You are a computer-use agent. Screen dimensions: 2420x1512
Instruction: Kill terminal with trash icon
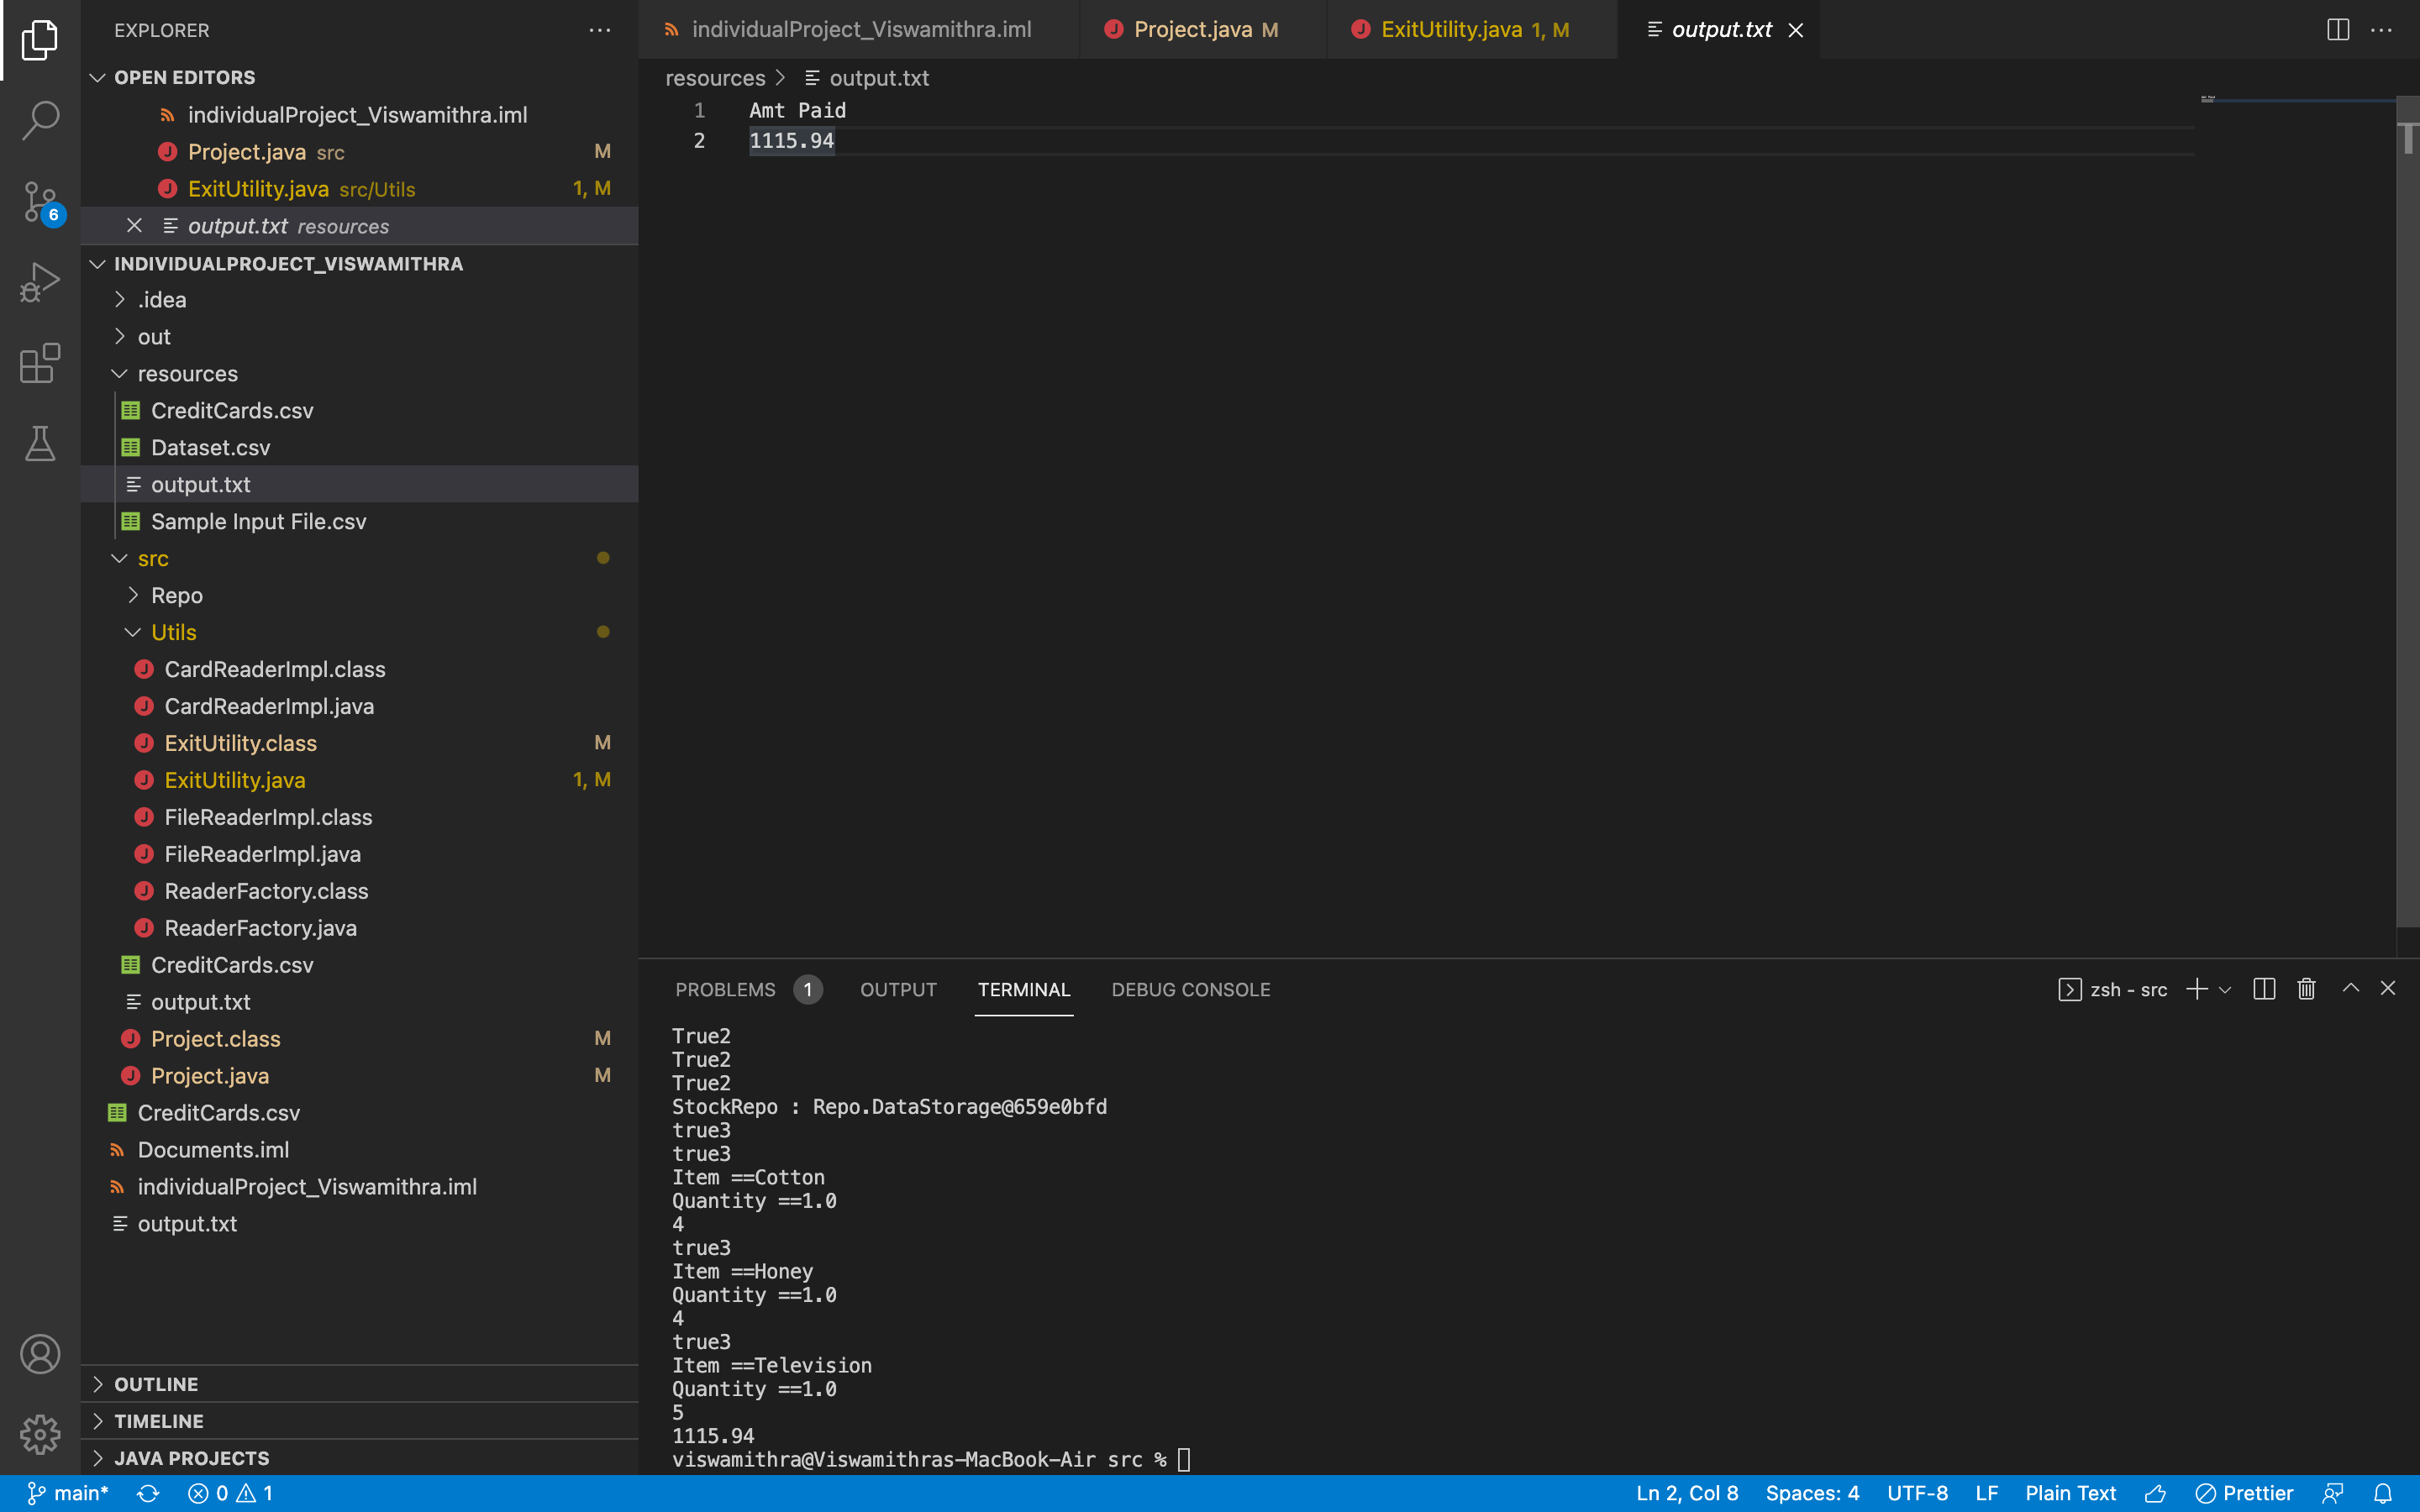click(2306, 989)
